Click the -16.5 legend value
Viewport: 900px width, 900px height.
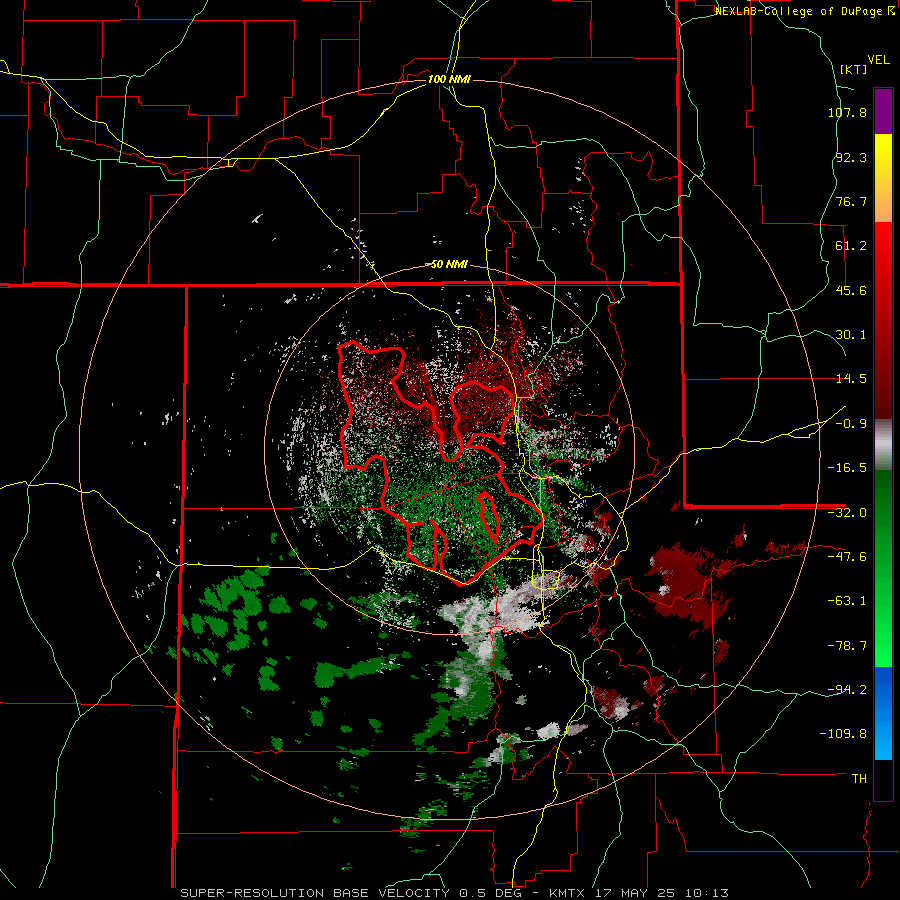(x=847, y=468)
